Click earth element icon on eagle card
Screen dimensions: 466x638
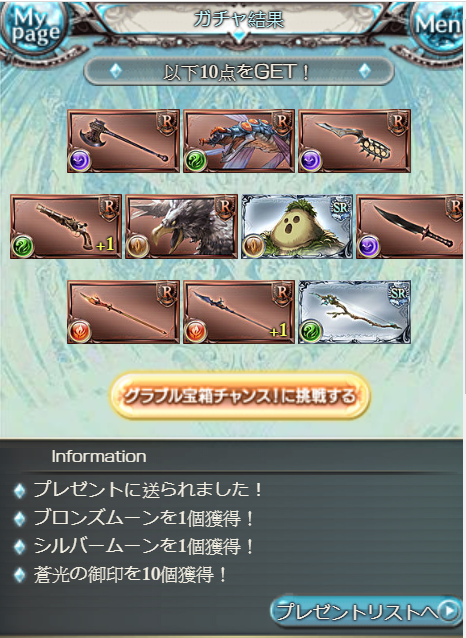(138, 246)
